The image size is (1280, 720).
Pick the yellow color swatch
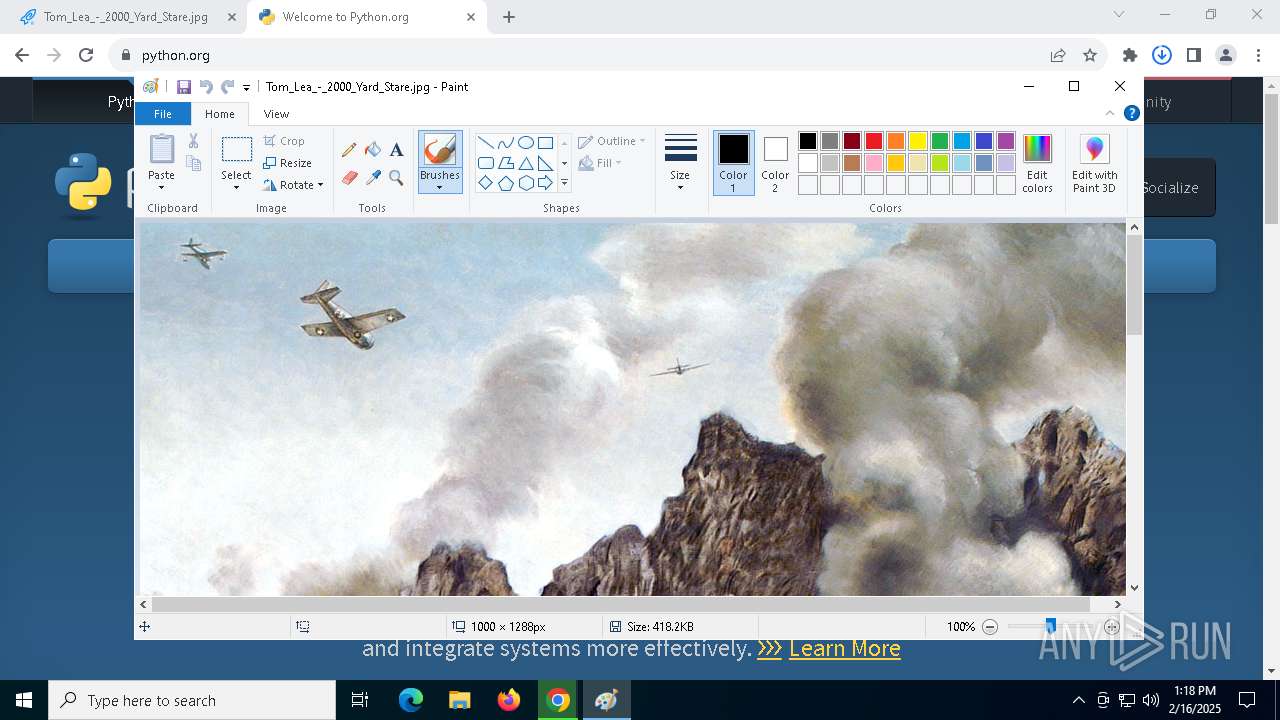(918, 141)
